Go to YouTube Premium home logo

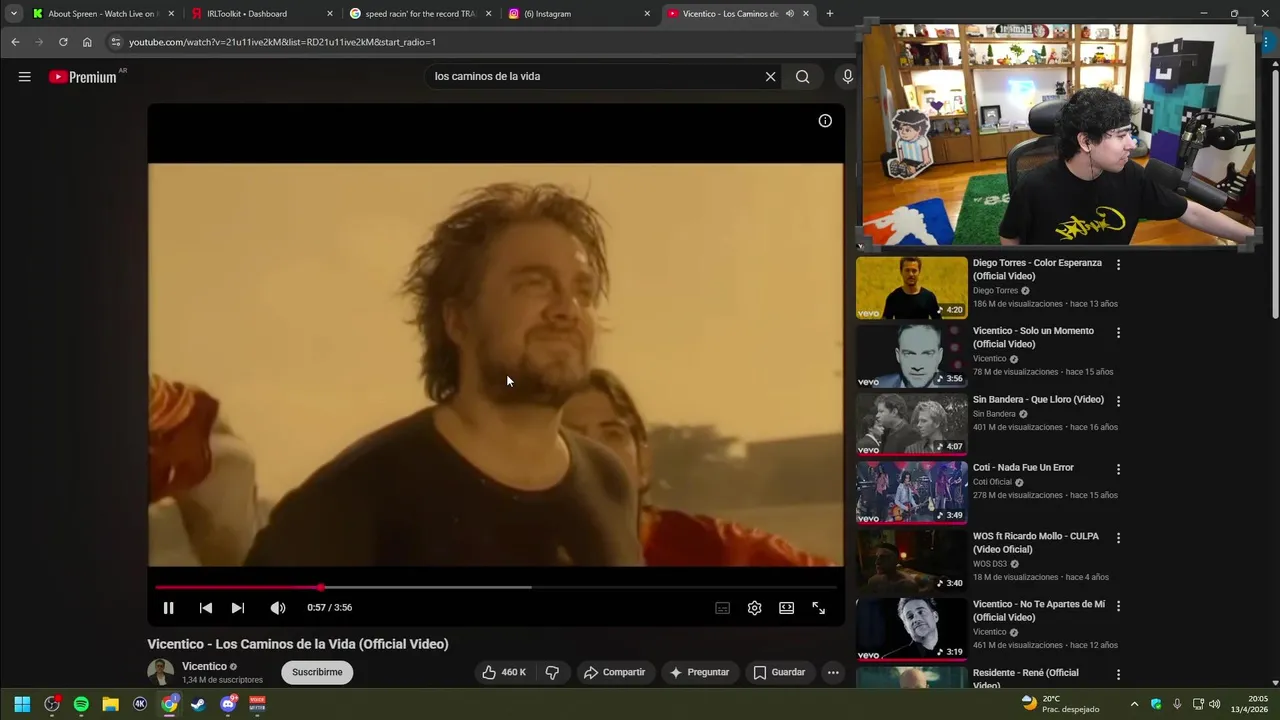[x=83, y=77]
